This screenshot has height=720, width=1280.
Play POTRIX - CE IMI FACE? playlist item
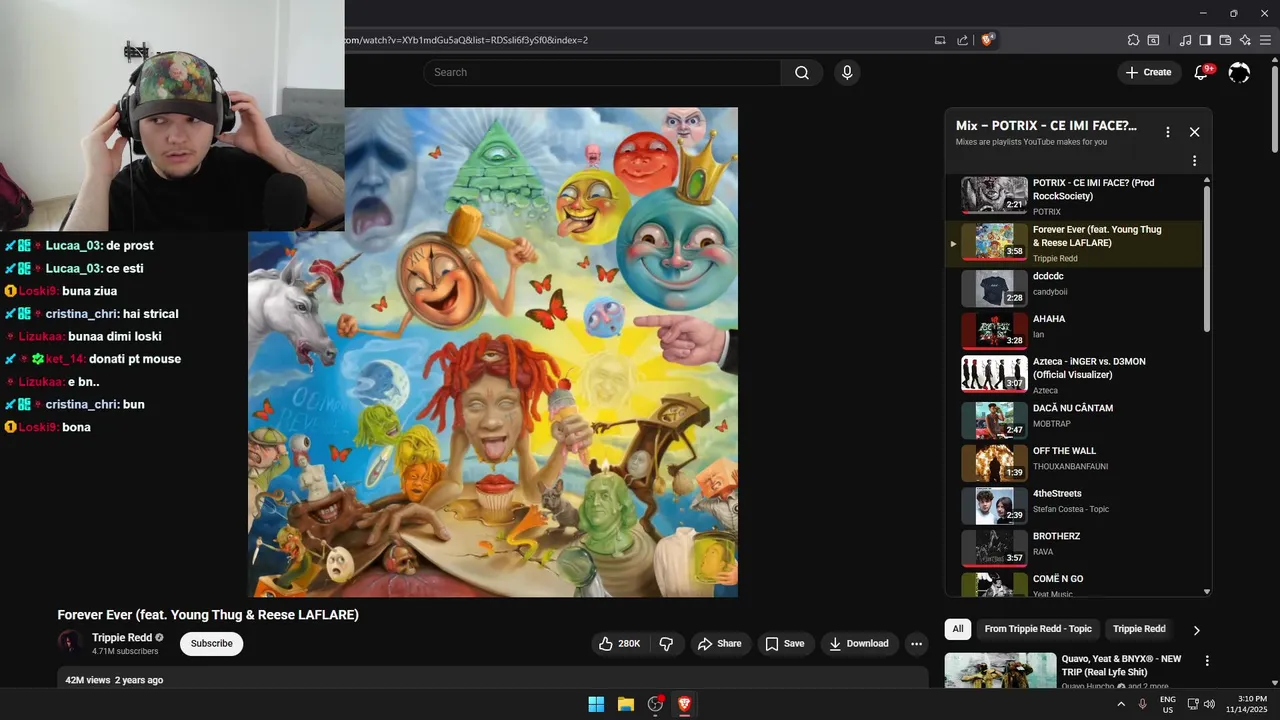pos(1073,196)
